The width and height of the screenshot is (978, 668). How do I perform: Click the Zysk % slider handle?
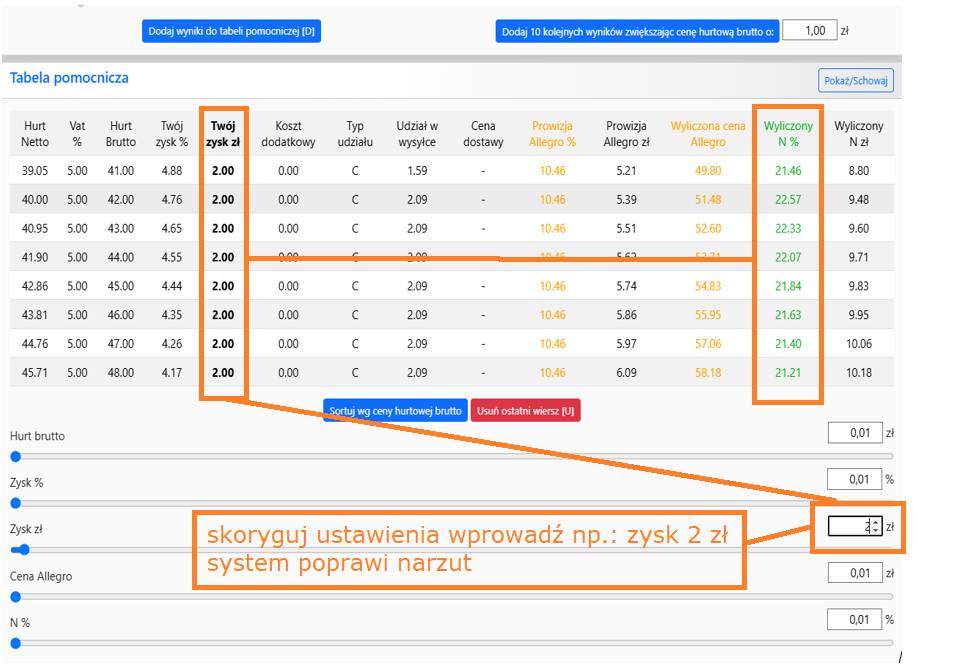tap(15, 503)
